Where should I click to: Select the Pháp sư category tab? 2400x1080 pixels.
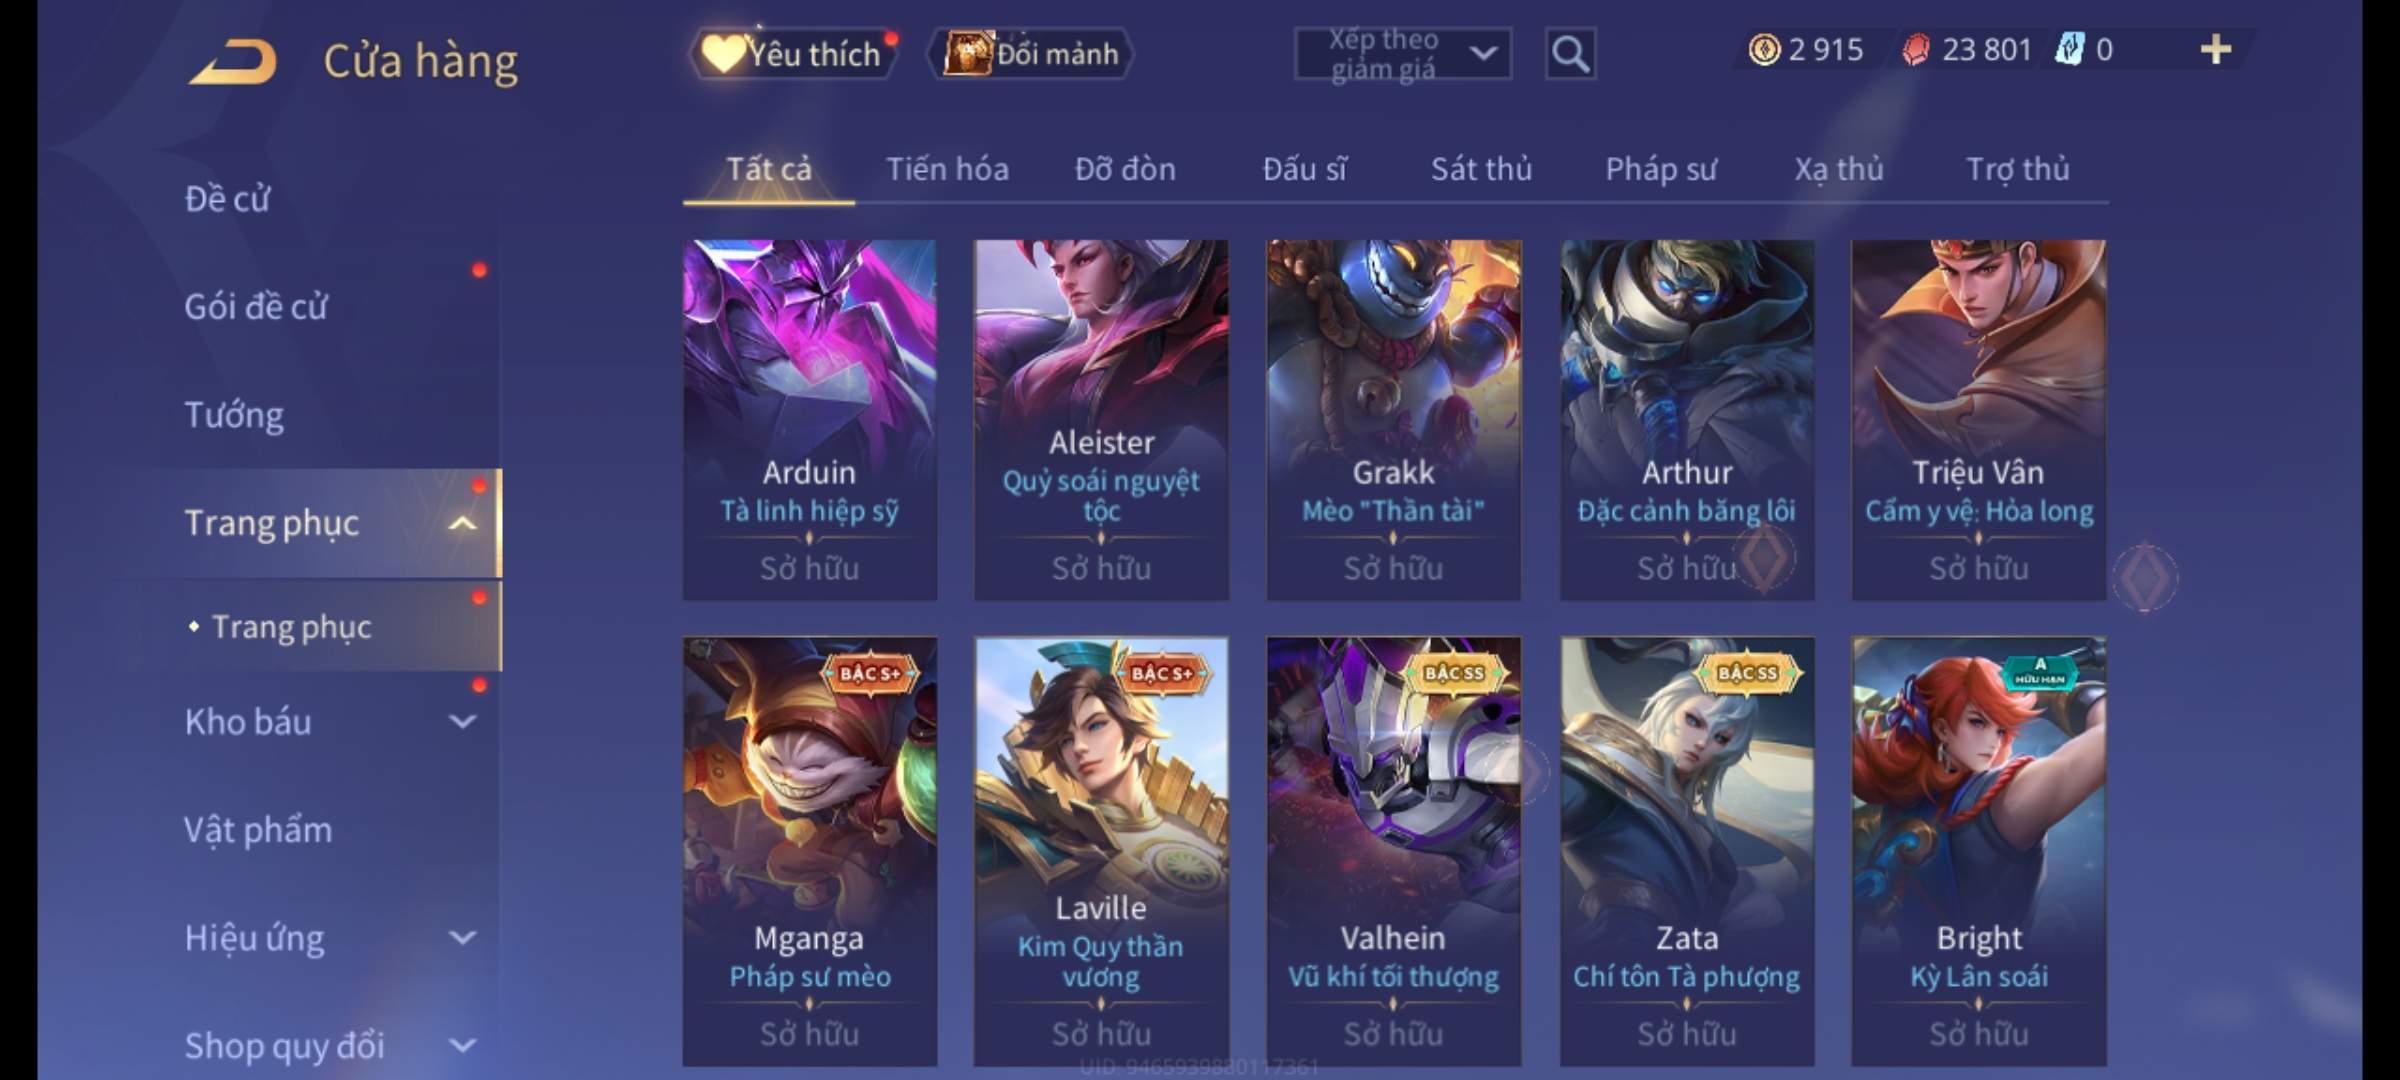tap(1660, 169)
